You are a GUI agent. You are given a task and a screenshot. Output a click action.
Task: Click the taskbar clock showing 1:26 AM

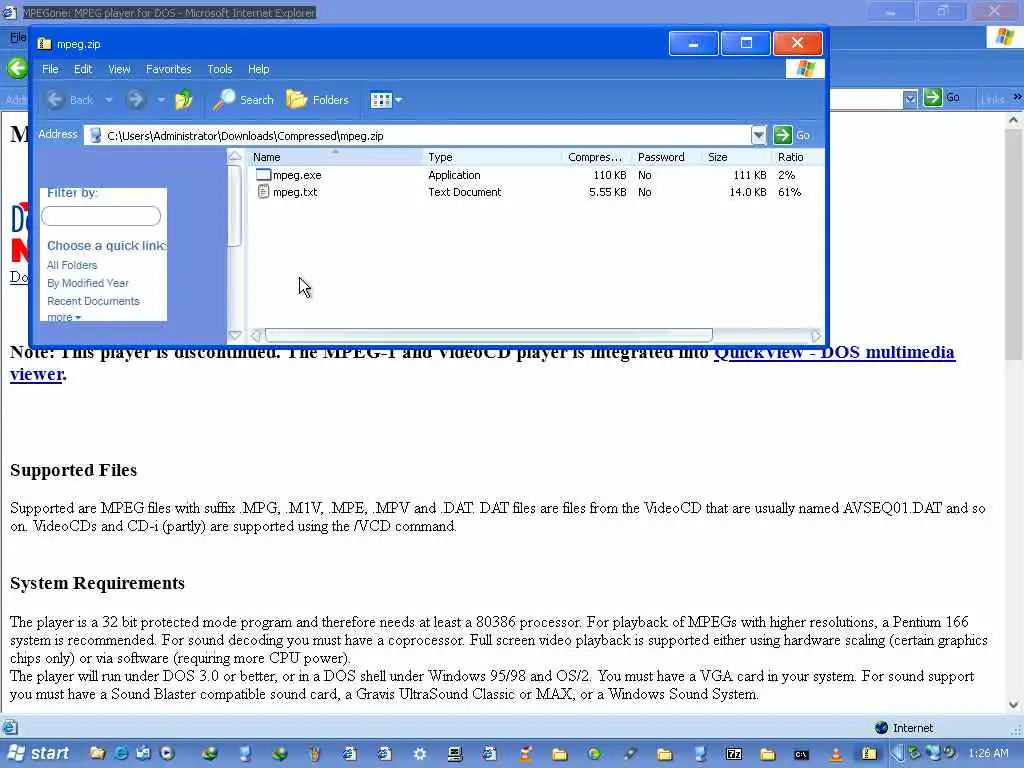[x=988, y=754]
